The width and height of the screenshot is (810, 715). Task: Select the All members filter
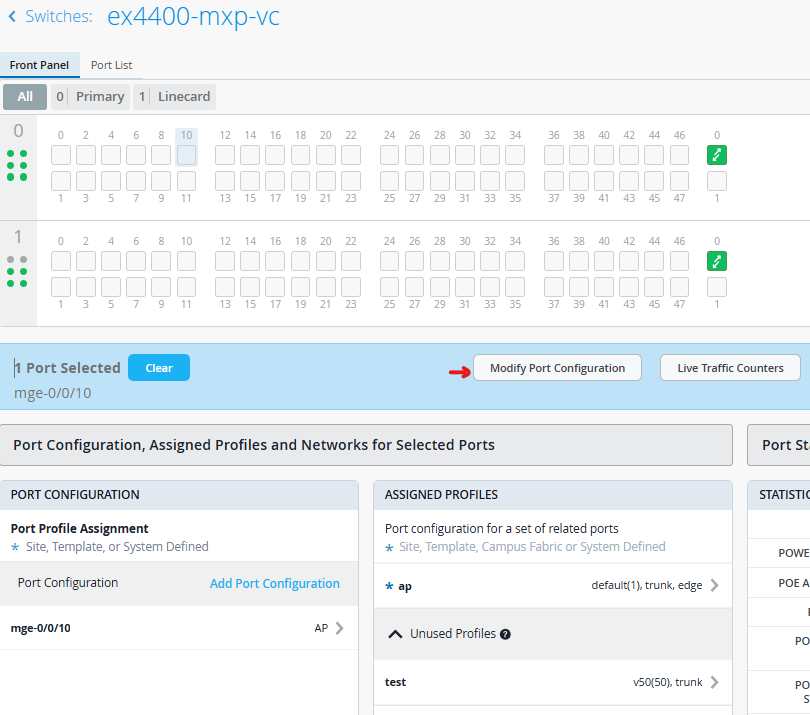pyautogui.click(x=25, y=97)
